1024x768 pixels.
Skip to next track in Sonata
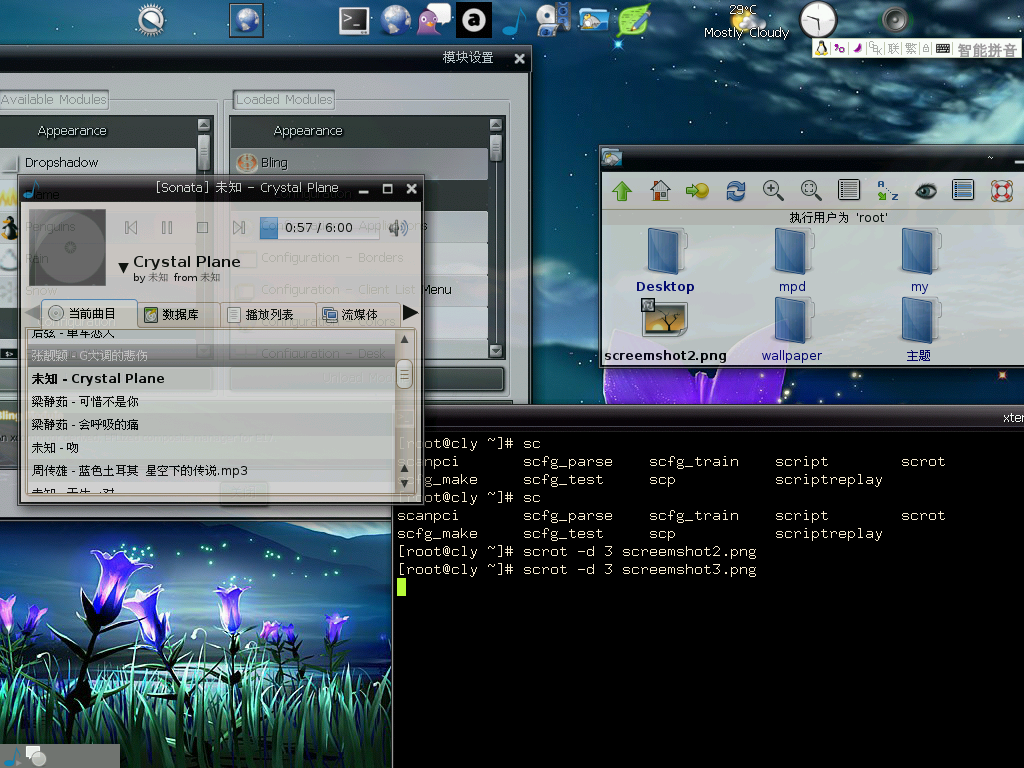pos(238,227)
